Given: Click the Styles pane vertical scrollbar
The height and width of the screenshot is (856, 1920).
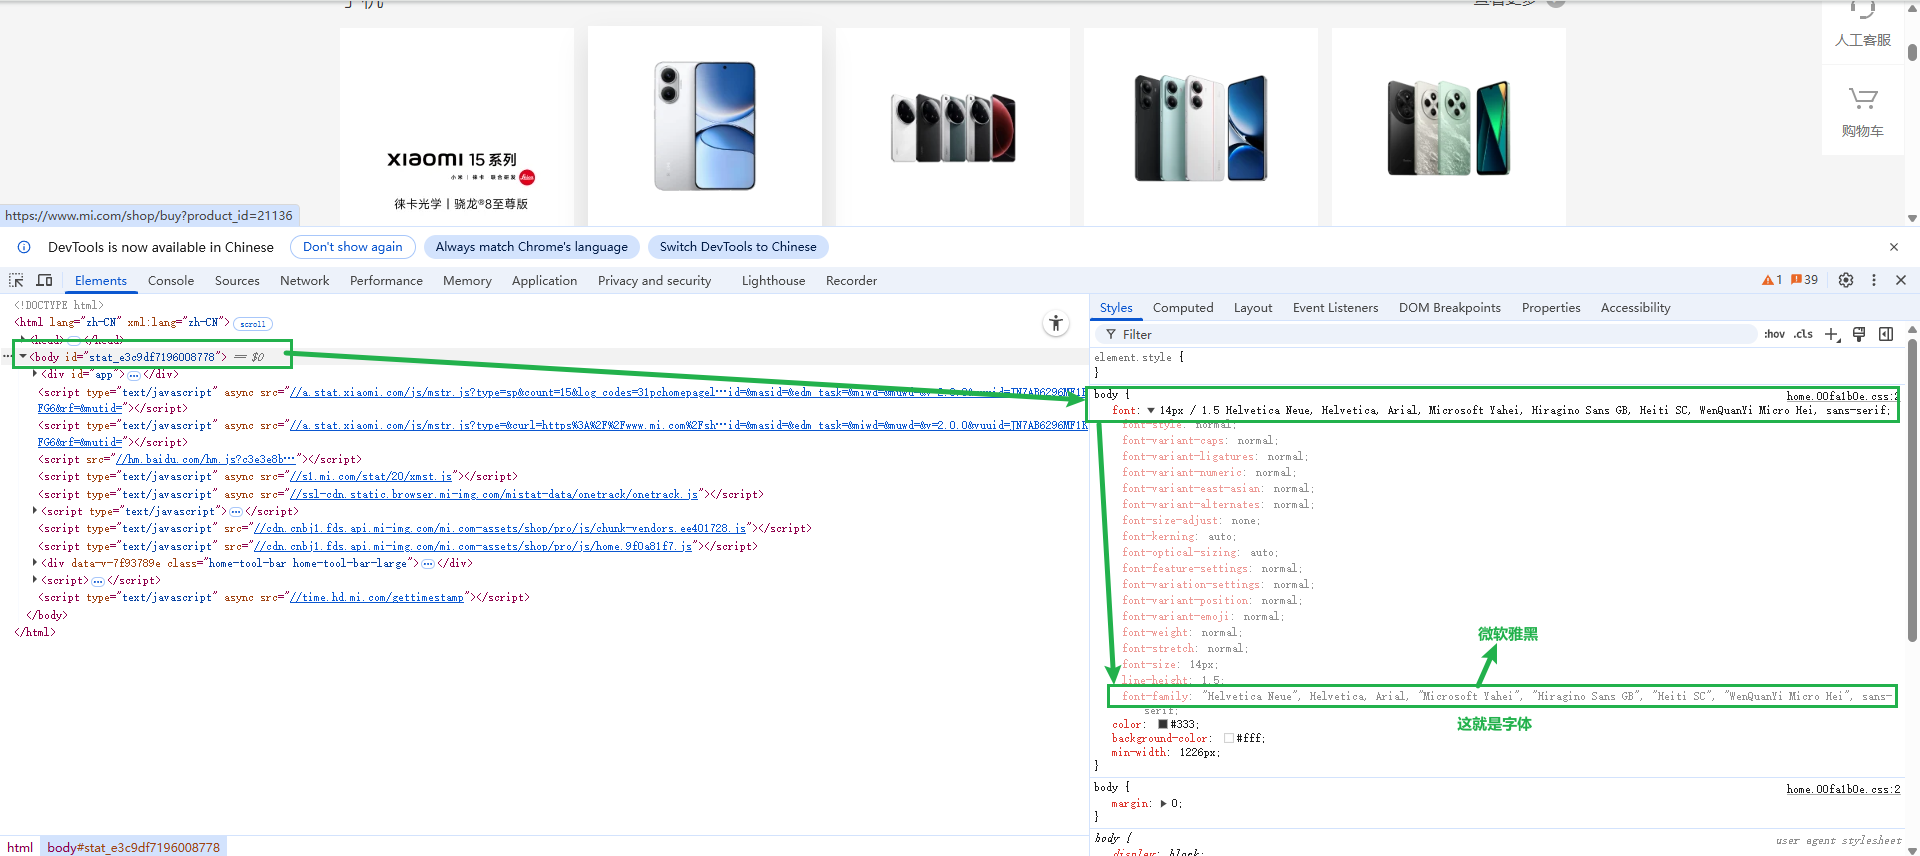Looking at the screenshot, I should click(x=1912, y=492).
